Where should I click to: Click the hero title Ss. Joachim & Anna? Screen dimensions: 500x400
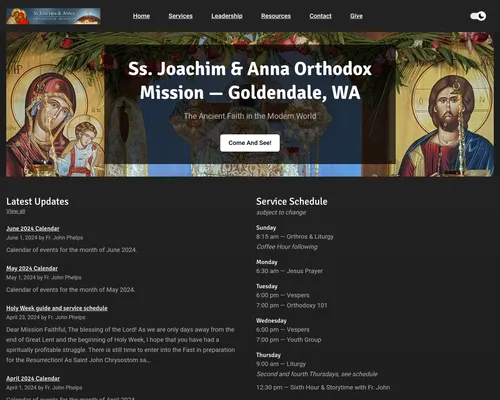pyautogui.click(x=250, y=80)
